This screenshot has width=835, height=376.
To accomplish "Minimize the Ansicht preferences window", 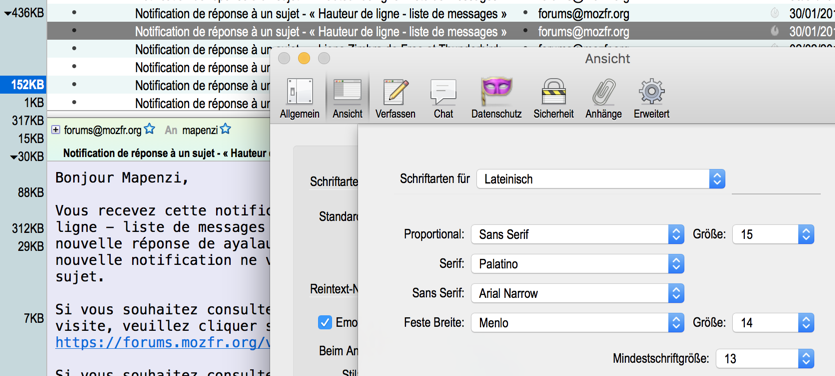I will click(x=304, y=58).
